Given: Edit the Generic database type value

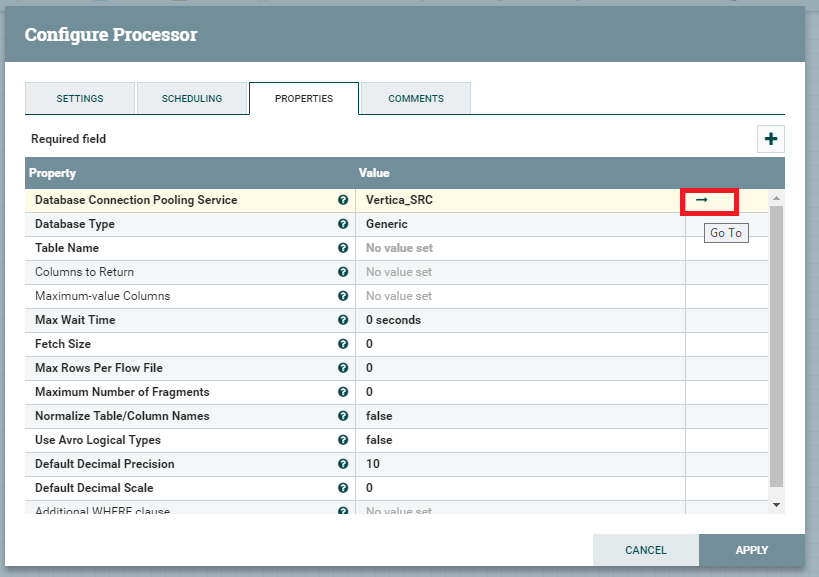Looking at the screenshot, I should pyautogui.click(x=520, y=224).
